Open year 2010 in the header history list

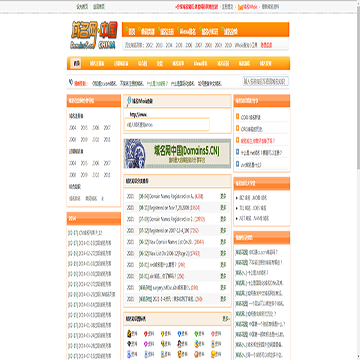point(228,45)
